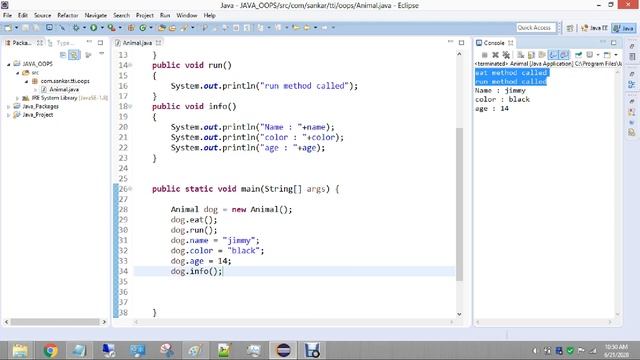Click the Display Selected Console icon
640x360 pixels.
pyautogui.click(x=589, y=55)
